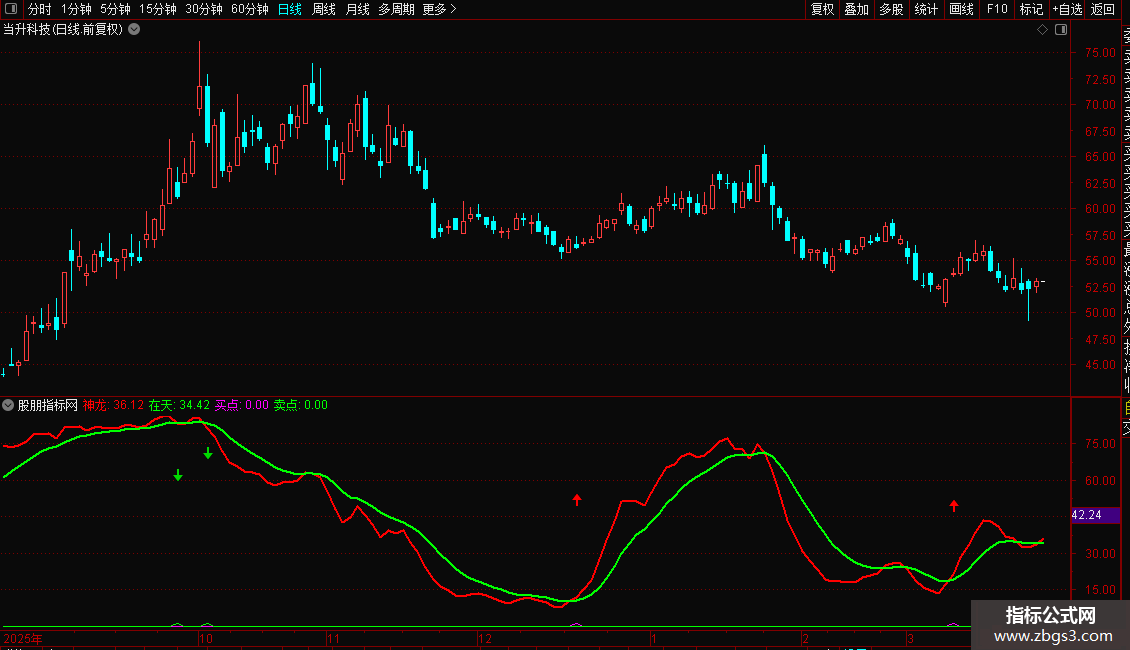
Task: Click the 当升科技(日线.前复权) title
Action: 63,30
